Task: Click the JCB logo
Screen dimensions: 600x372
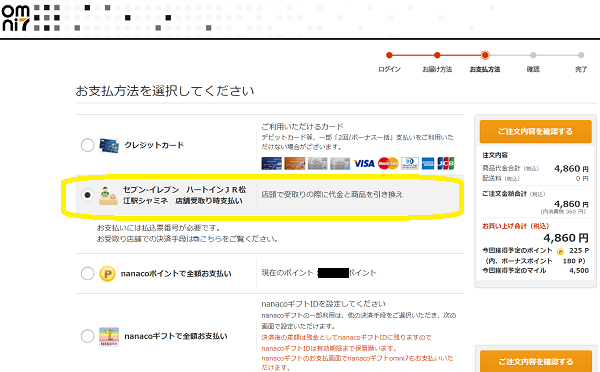Action: tap(446, 163)
